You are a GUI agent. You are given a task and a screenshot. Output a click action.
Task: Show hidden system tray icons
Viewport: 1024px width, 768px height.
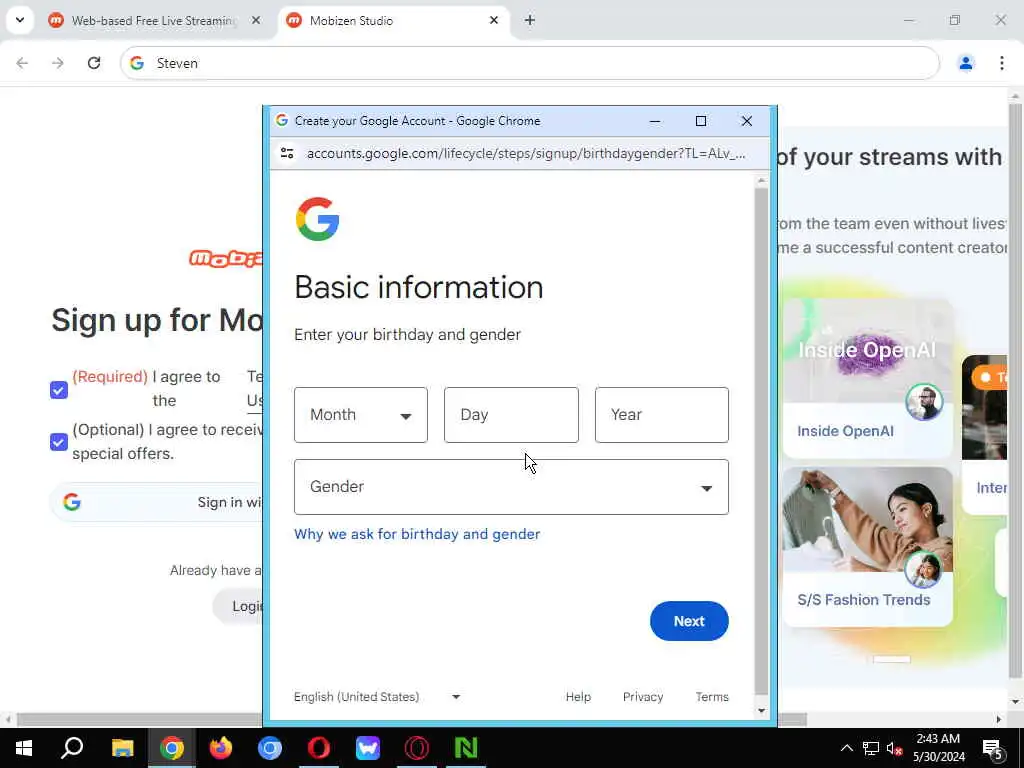click(x=846, y=748)
